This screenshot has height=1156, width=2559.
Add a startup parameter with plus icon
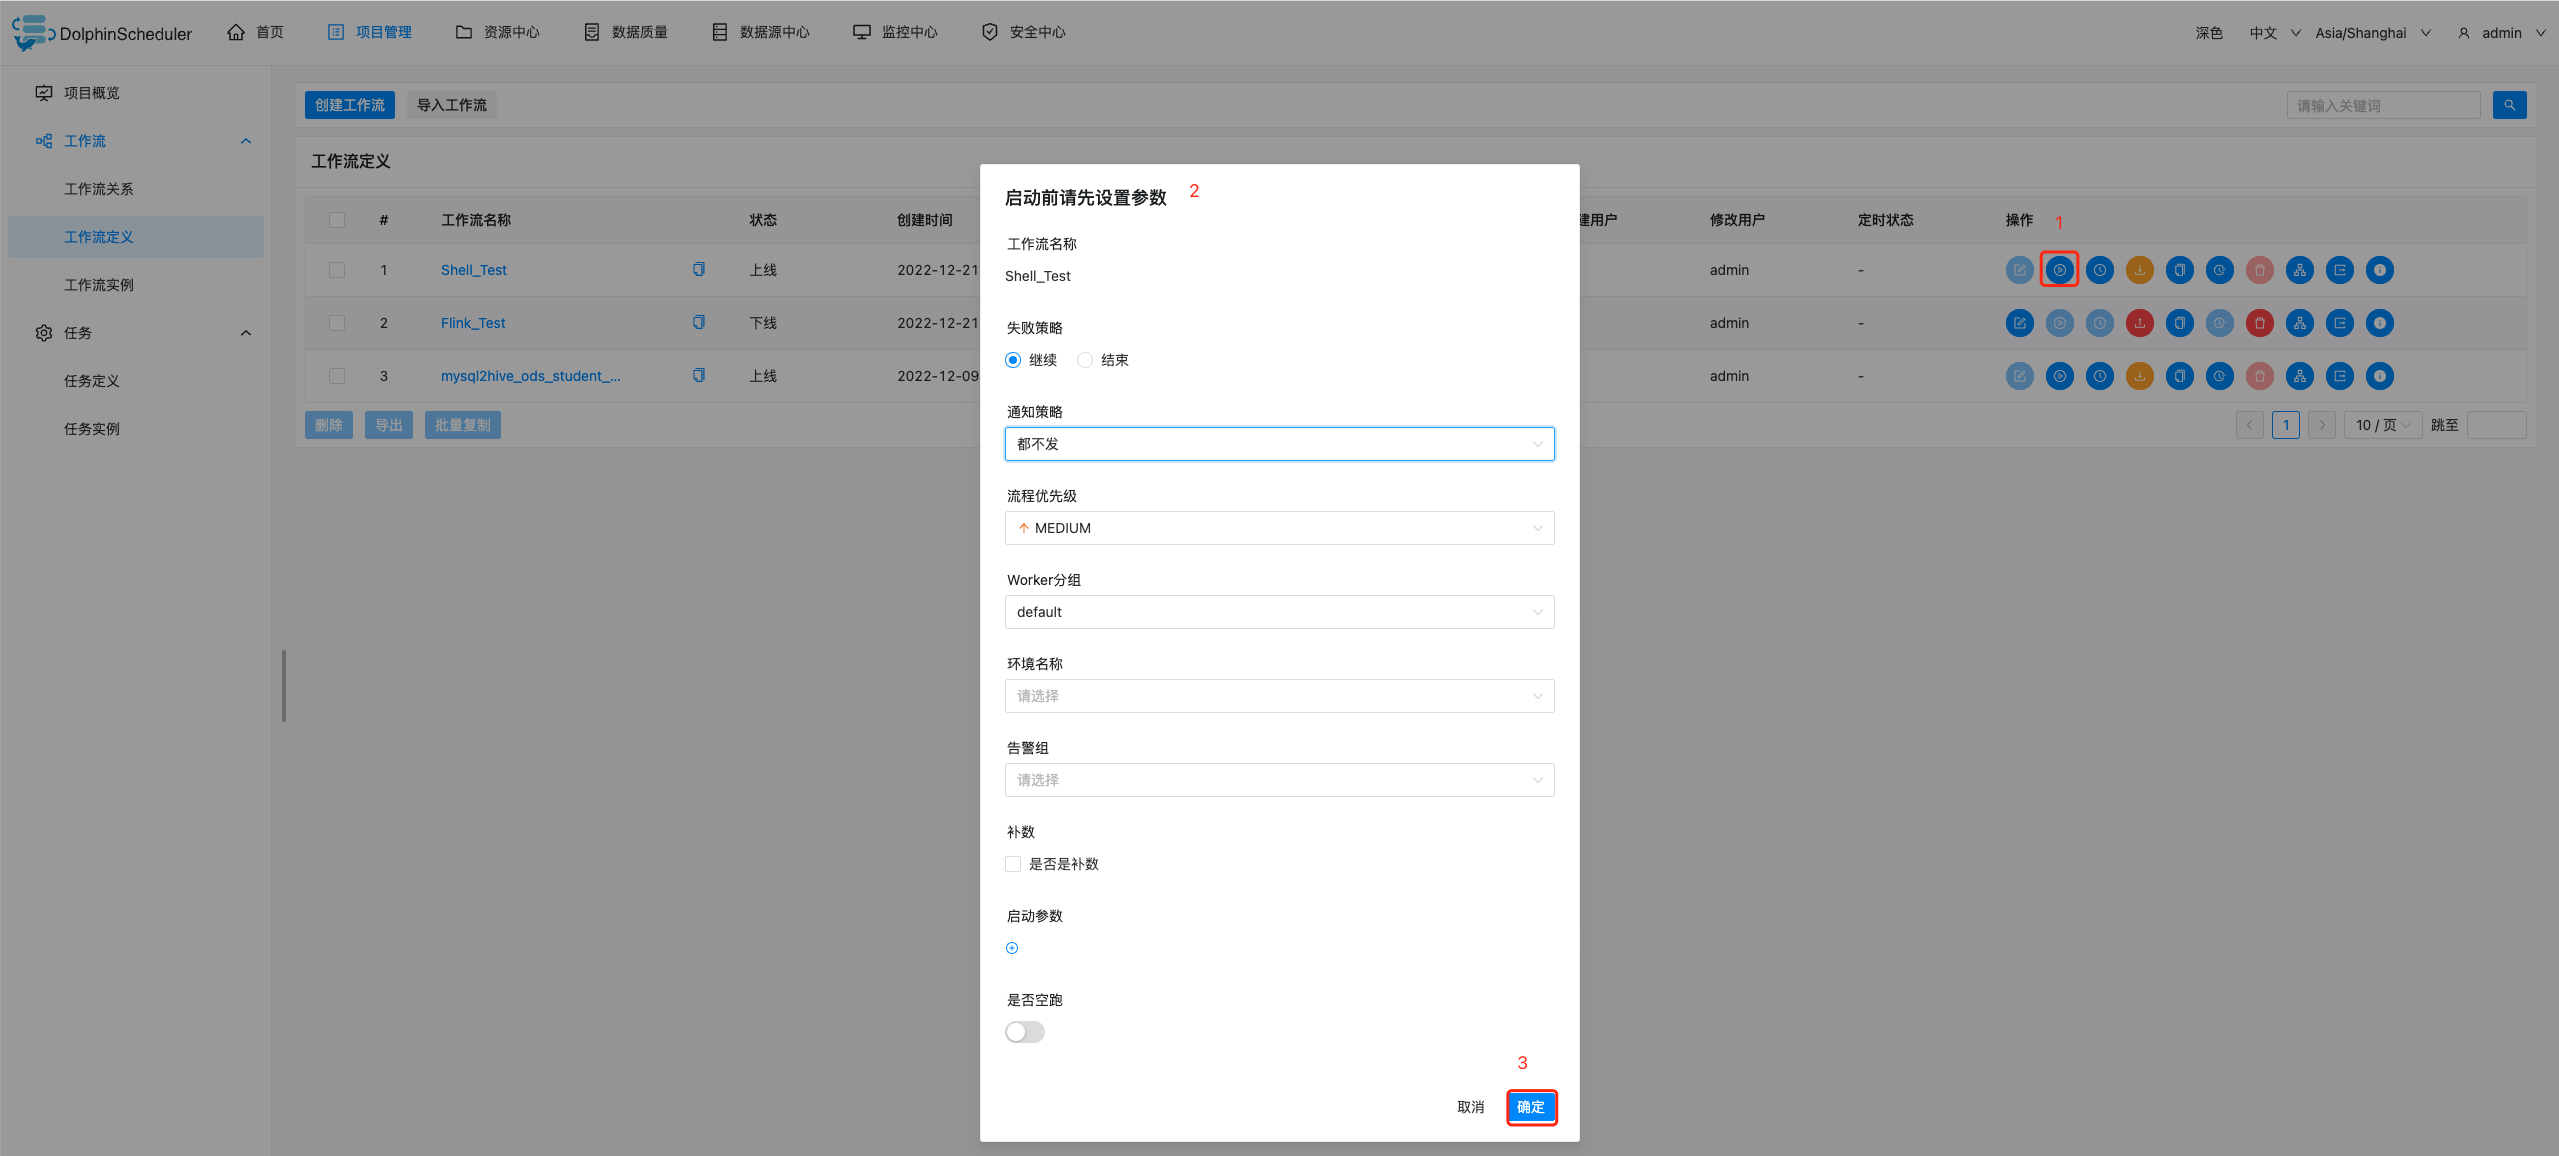click(x=1012, y=948)
